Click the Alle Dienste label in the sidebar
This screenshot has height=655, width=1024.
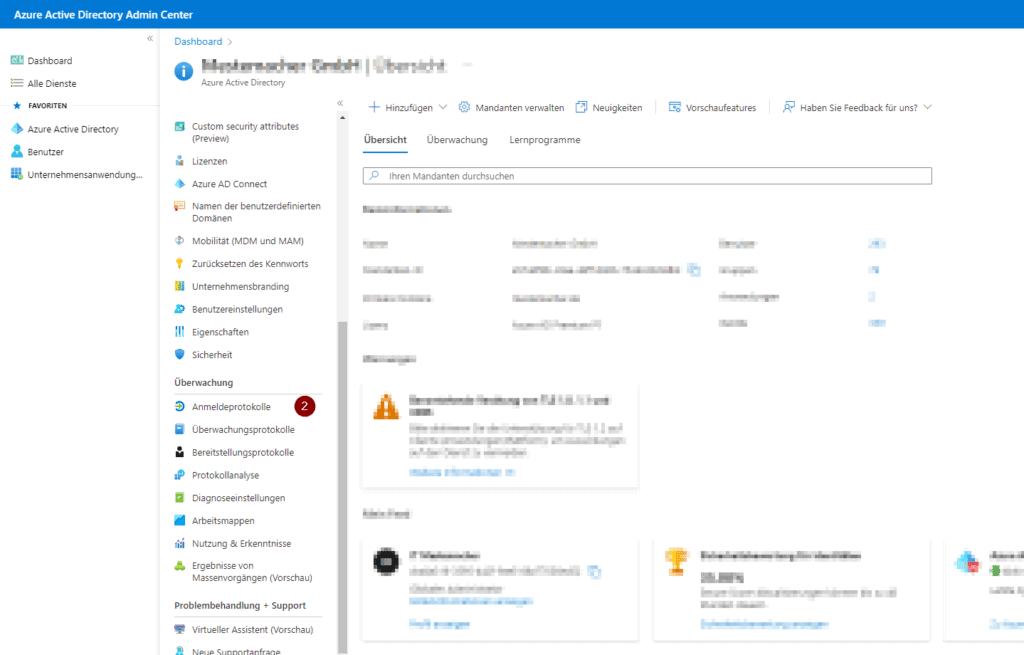point(52,84)
